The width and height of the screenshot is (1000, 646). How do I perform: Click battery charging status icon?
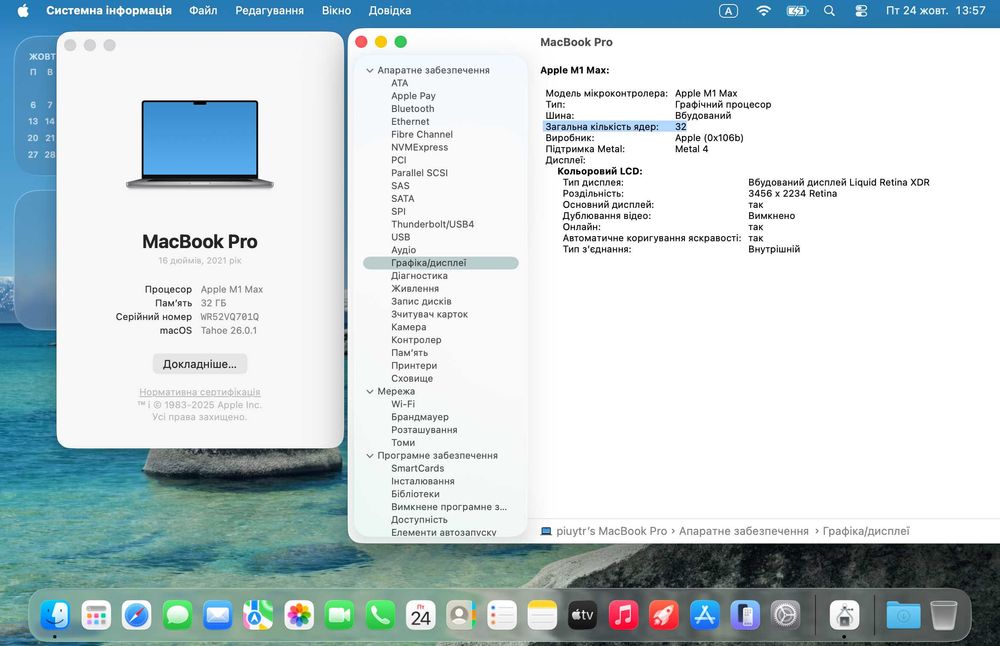tap(797, 10)
